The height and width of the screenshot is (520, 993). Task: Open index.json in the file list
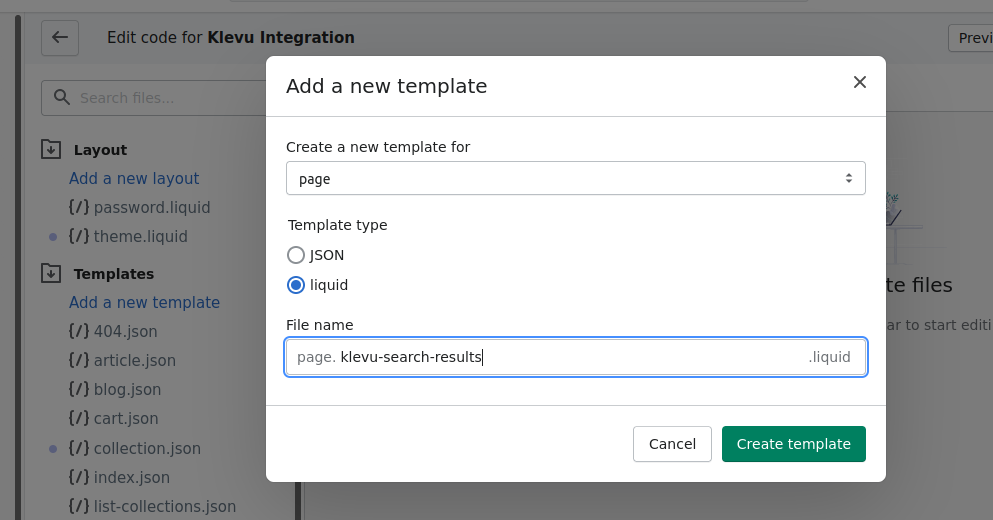[131, 478]
